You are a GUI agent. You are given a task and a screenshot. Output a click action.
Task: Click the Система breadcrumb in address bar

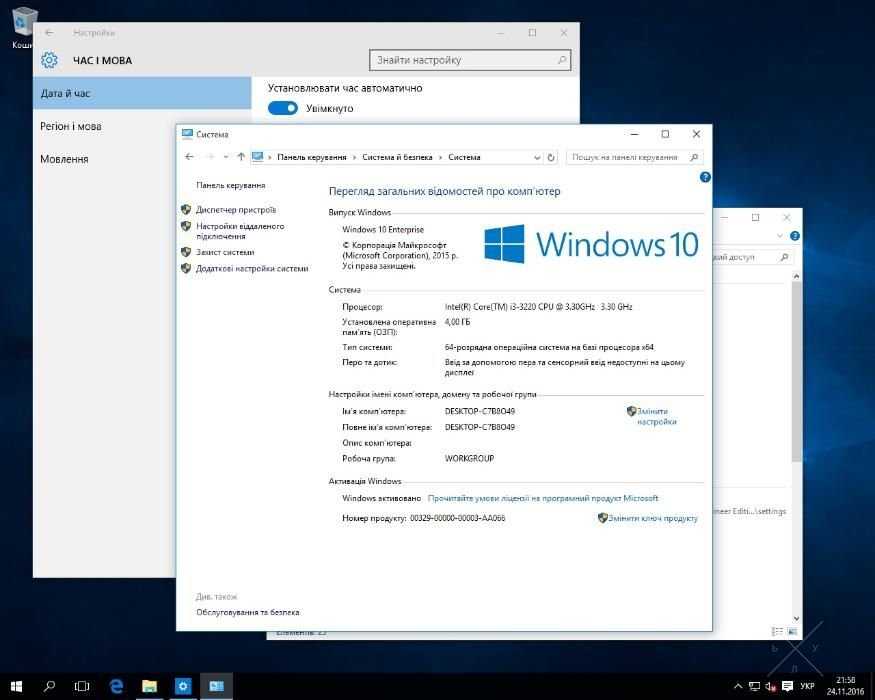(464, 157)
